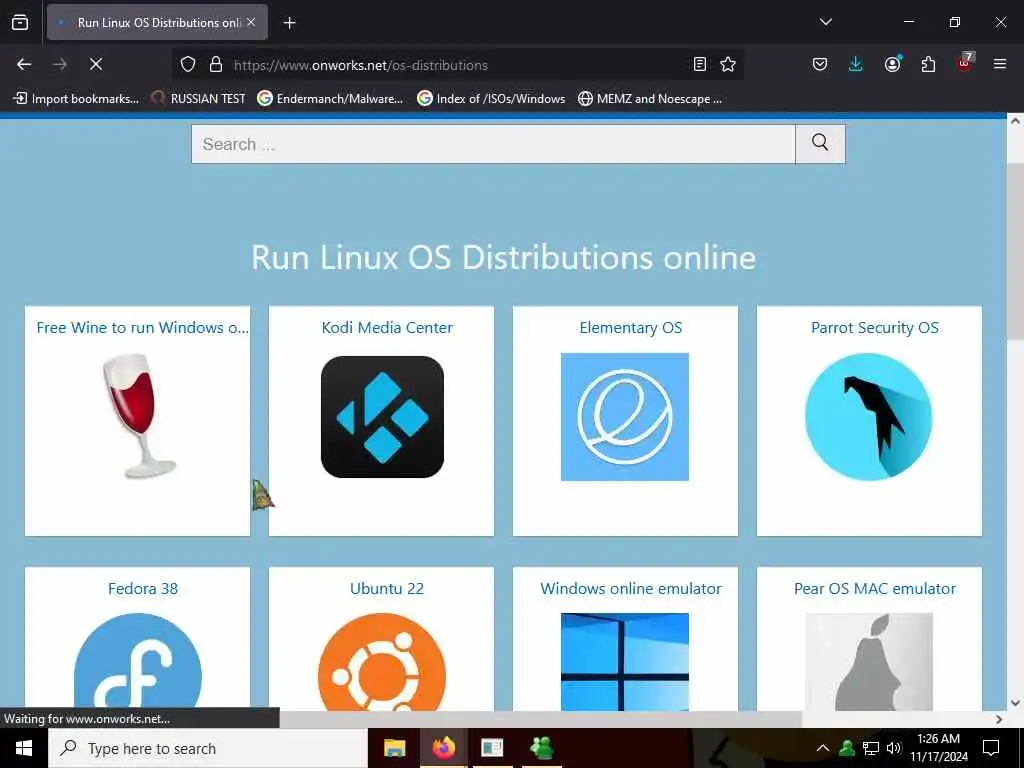
Task: Open the Windows Start menu
Action: coord(24,748)
